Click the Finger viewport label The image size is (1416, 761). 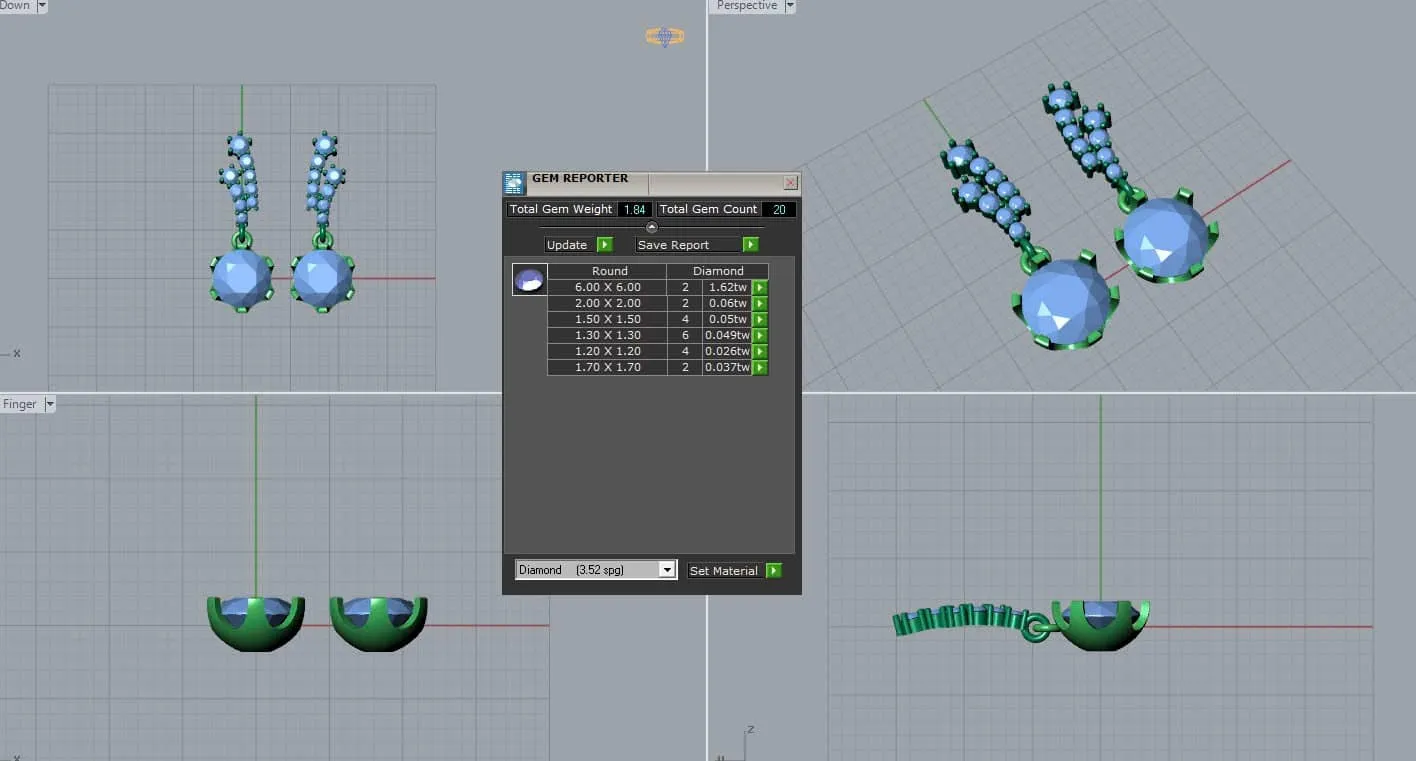click(x=20, y=404)
